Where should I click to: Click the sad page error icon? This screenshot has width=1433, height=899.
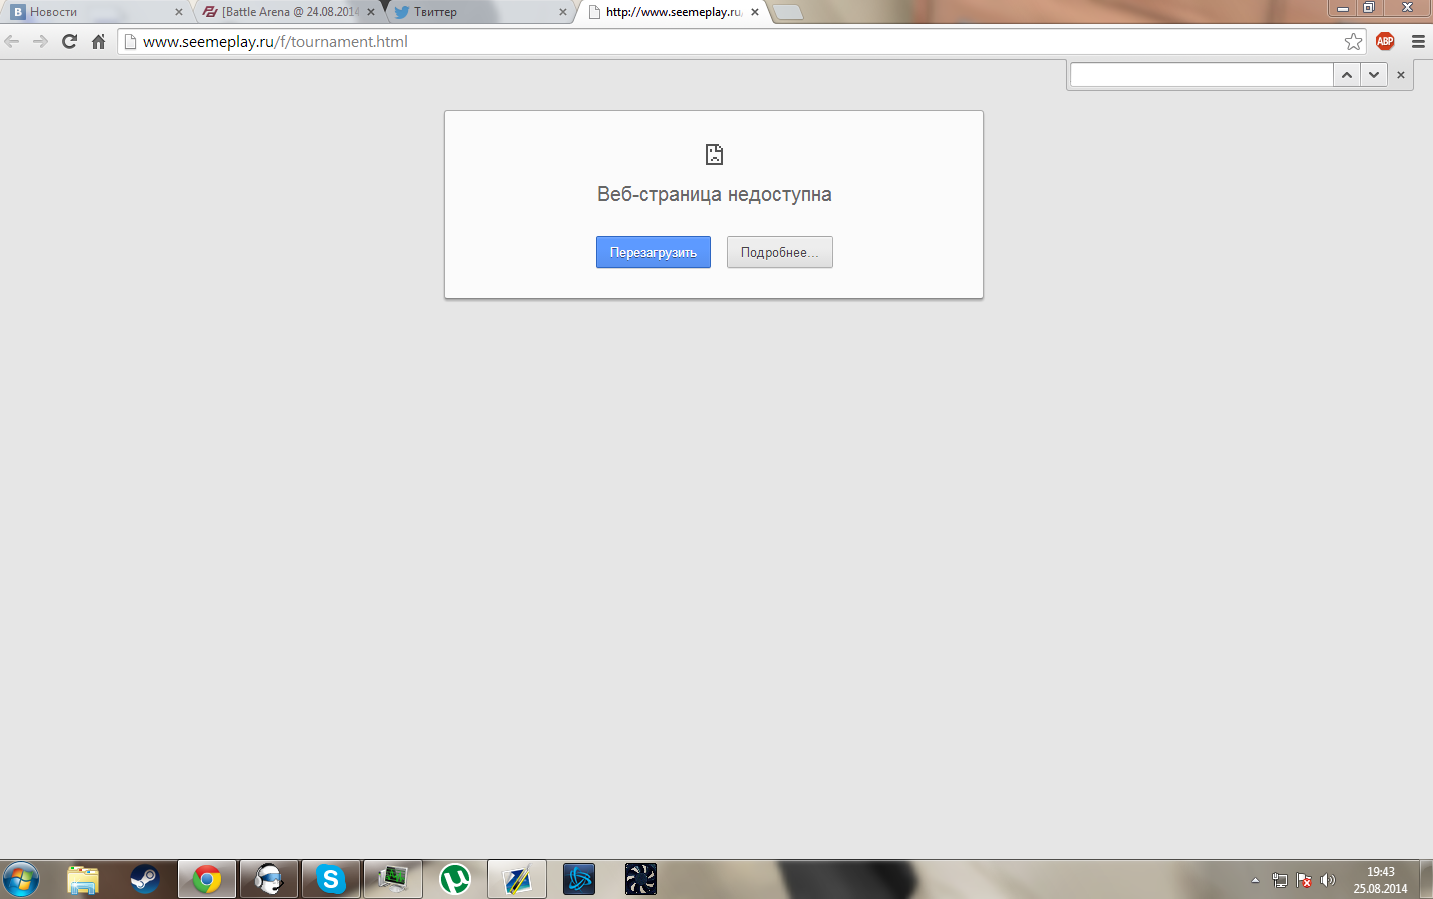714,154
